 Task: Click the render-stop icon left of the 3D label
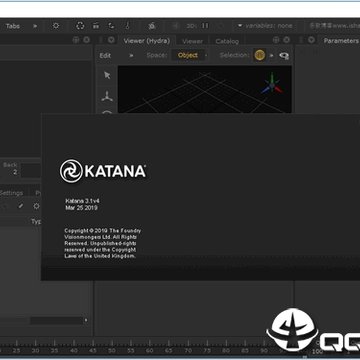click(x=152, y=26)
